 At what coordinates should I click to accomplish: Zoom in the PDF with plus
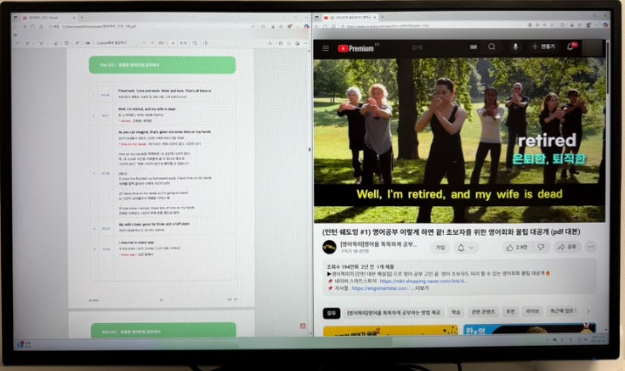pos(151,43)
